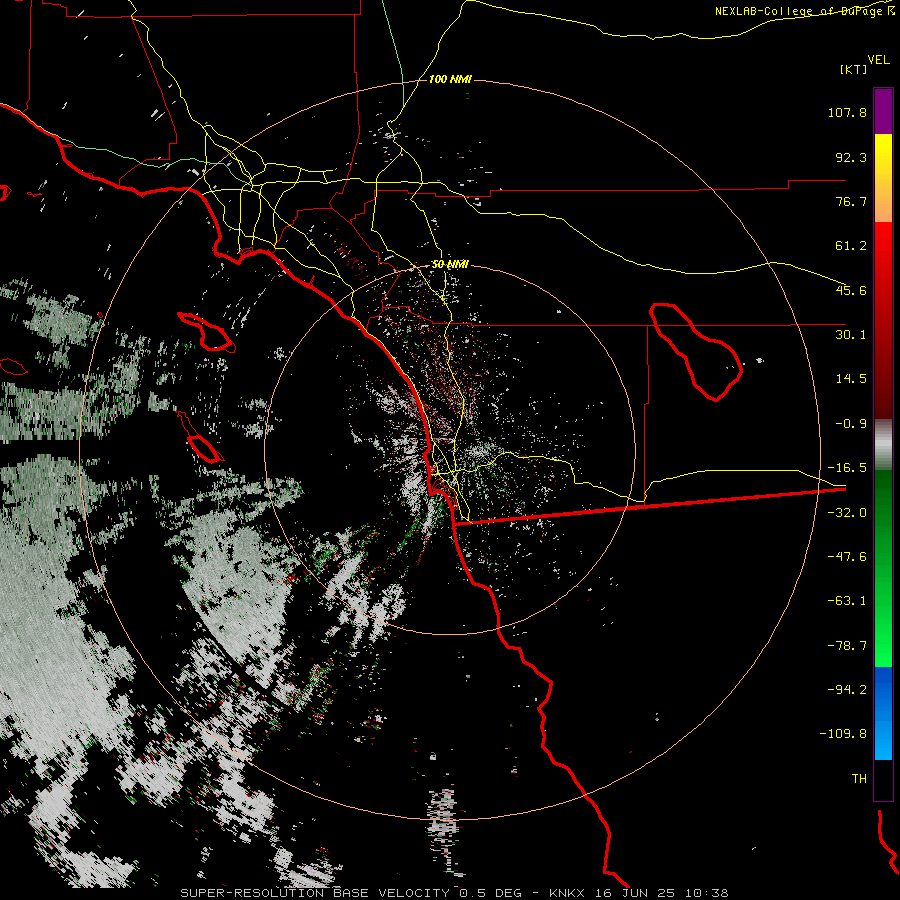
Task: Select the -32.0 value on the velocity scale
Action: [847, 513]
